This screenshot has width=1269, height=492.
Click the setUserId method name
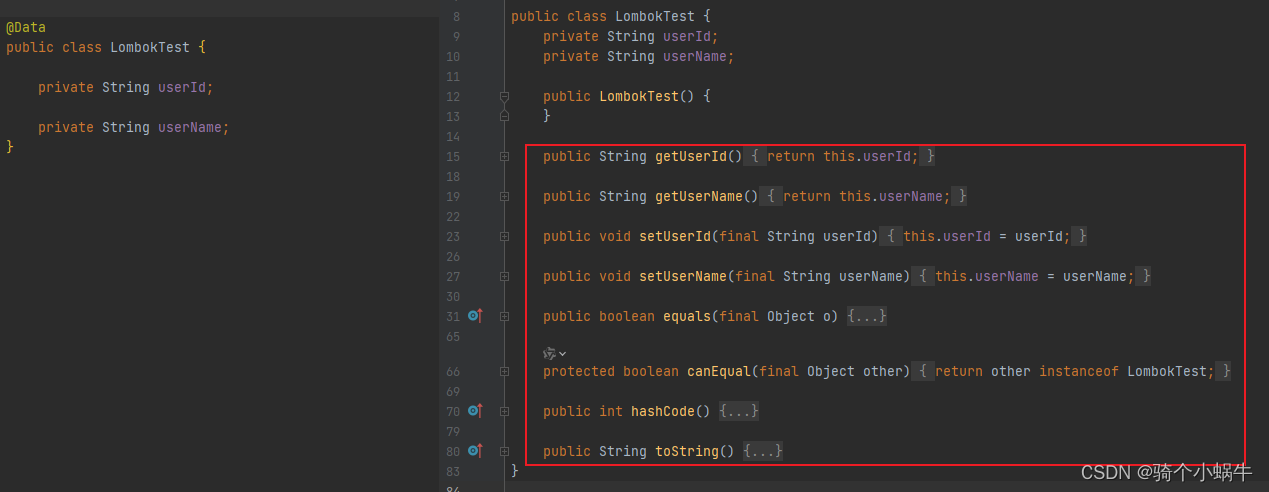coord(675,236)
